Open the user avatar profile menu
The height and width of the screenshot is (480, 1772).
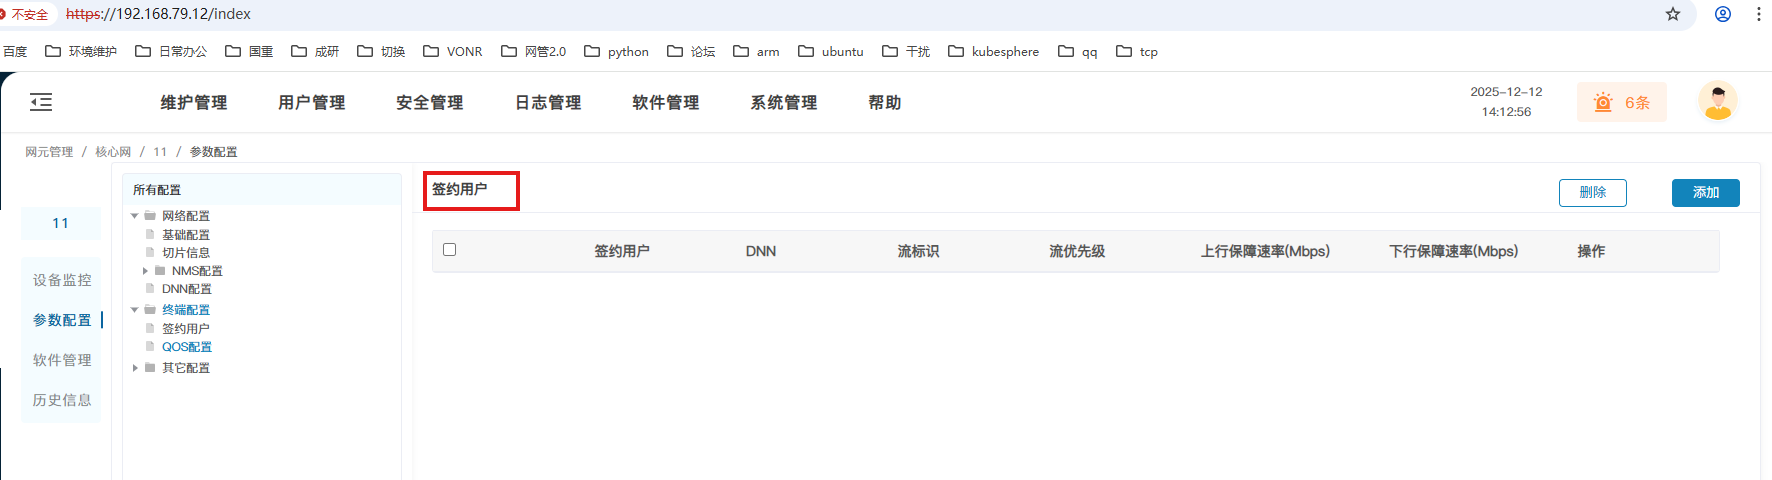1717,102
